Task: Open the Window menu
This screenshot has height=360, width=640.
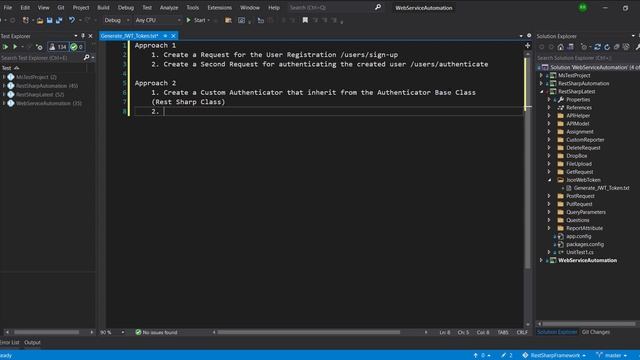Action: pyautogui.click(x=249, y=7)
